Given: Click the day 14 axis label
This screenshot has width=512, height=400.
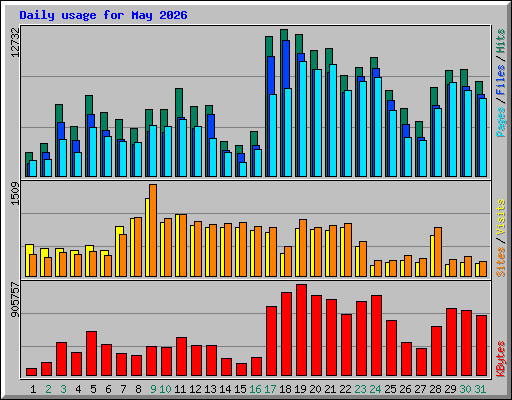Looking at the screenshot, I should coord(225,389).
